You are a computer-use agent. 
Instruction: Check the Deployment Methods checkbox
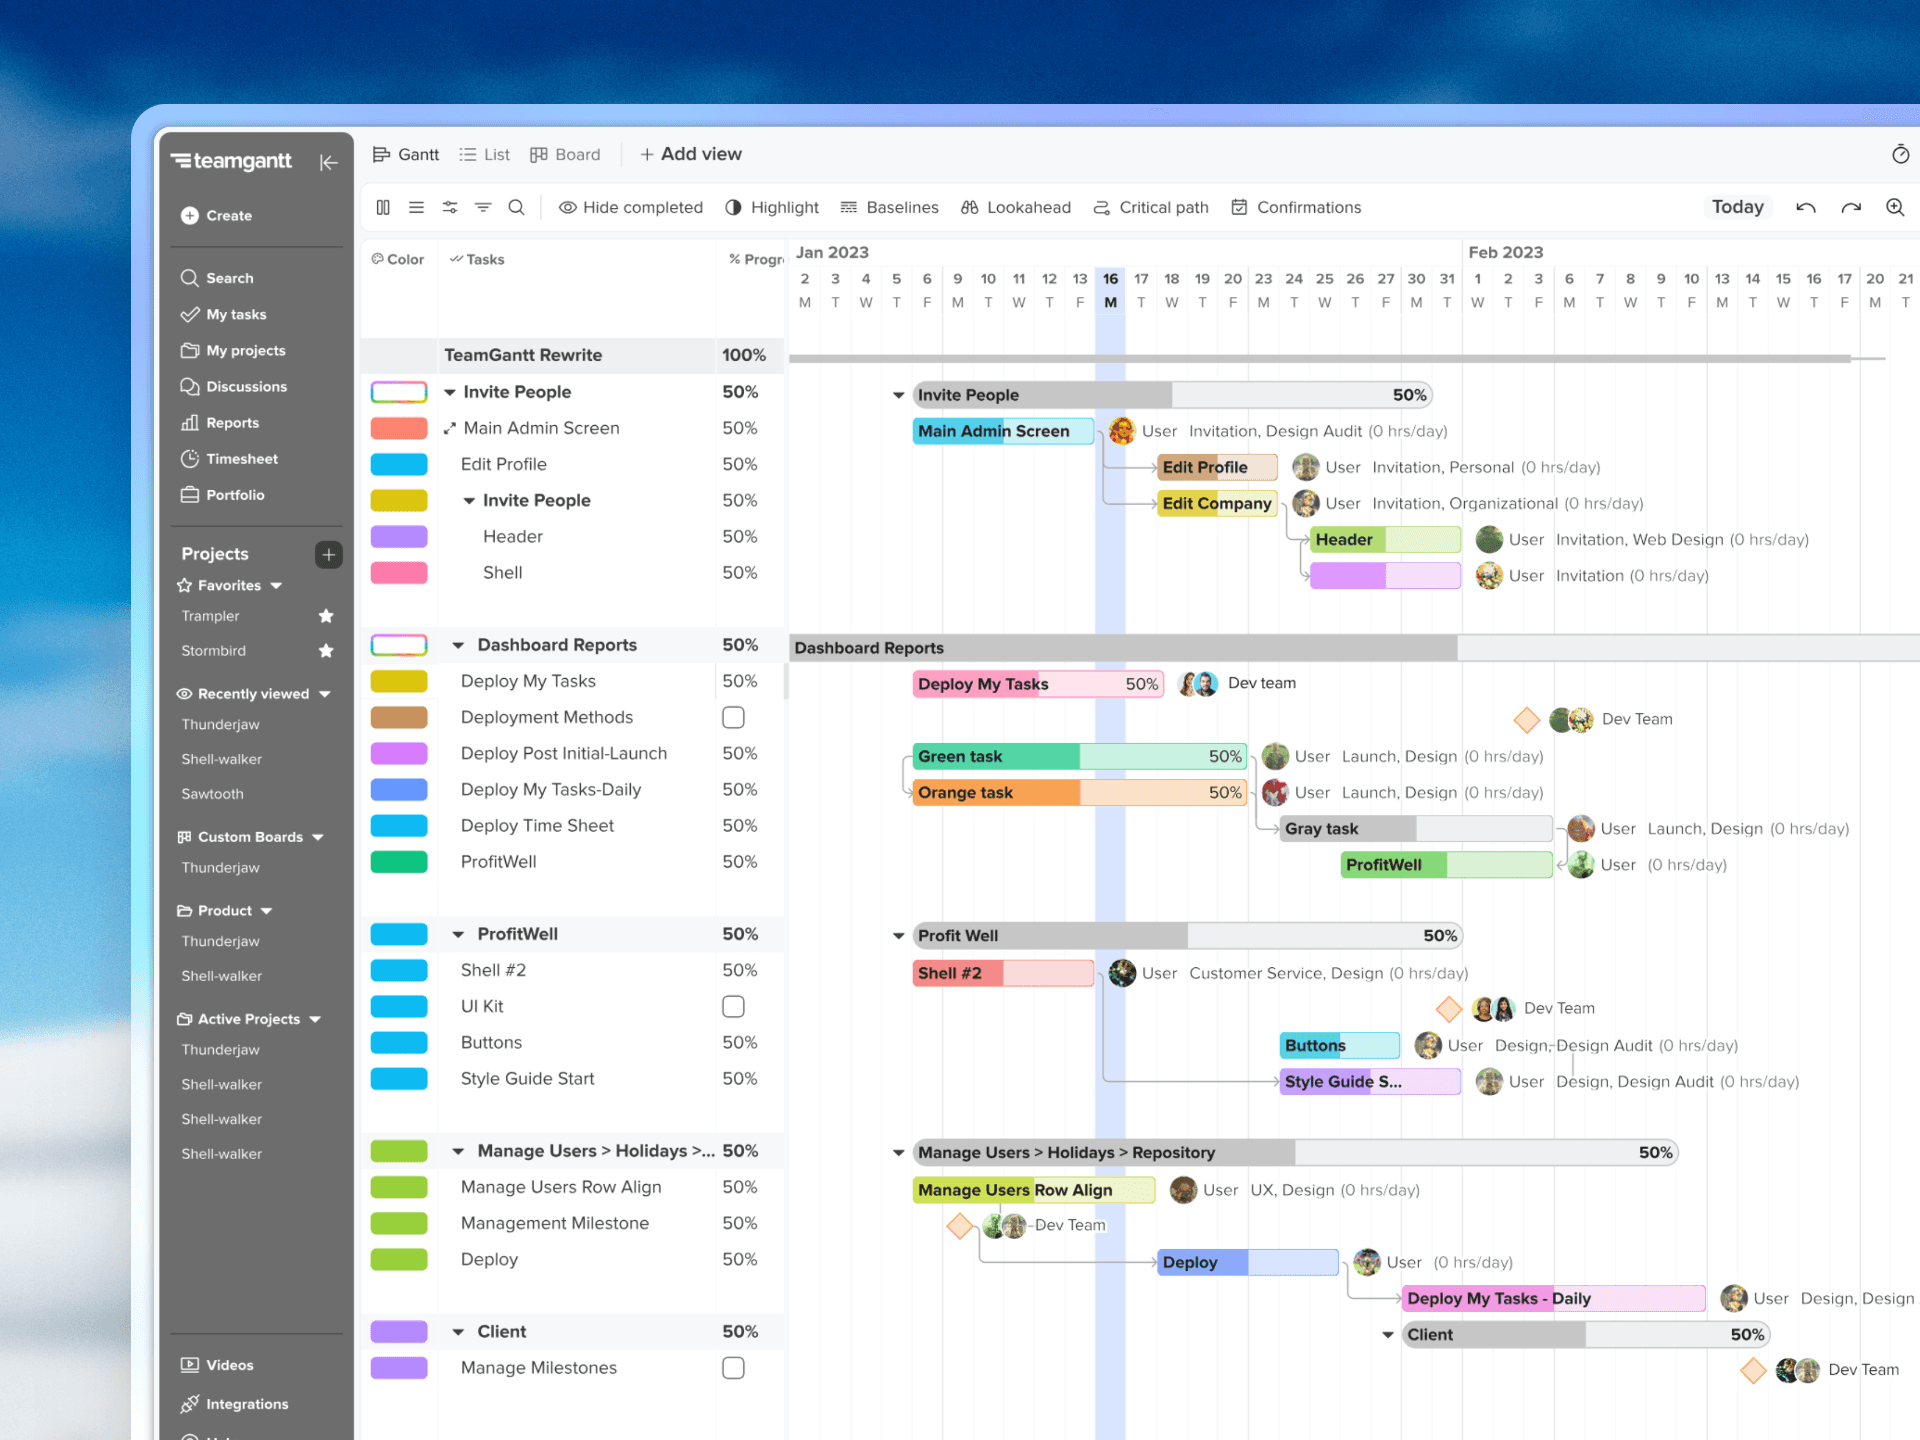[x=733, y=717]
